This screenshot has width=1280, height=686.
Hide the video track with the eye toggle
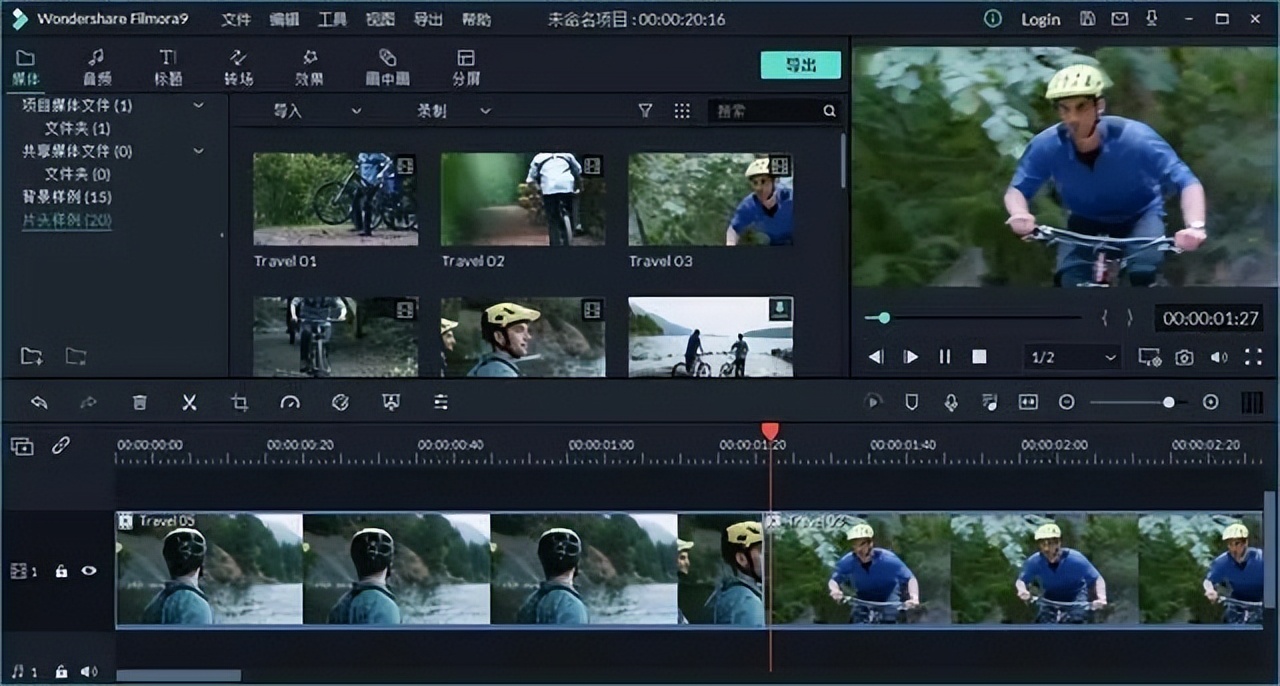[90, 570]
